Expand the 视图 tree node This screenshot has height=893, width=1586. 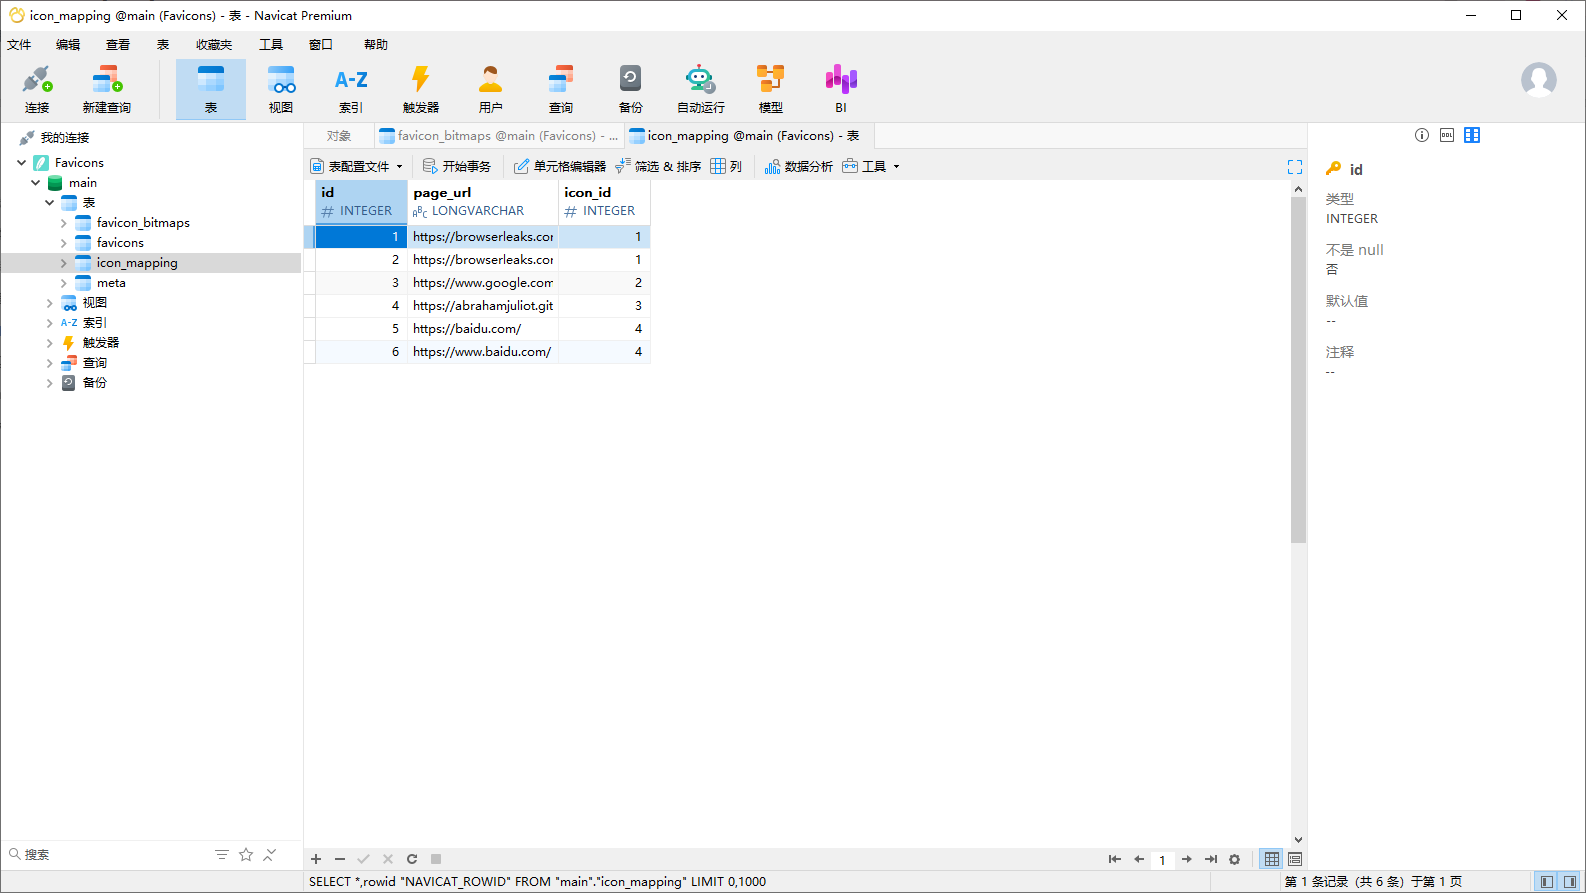[x=49, y=302]
